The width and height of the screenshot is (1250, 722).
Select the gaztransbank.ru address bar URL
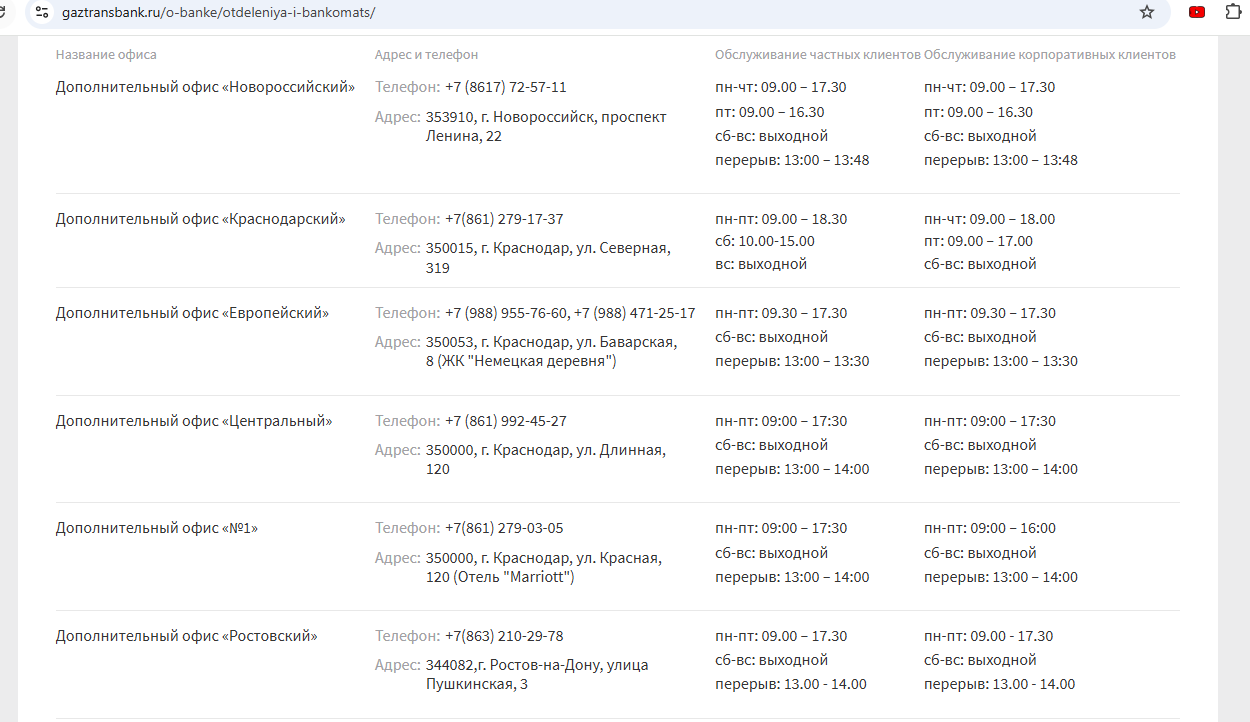[218, 13]
